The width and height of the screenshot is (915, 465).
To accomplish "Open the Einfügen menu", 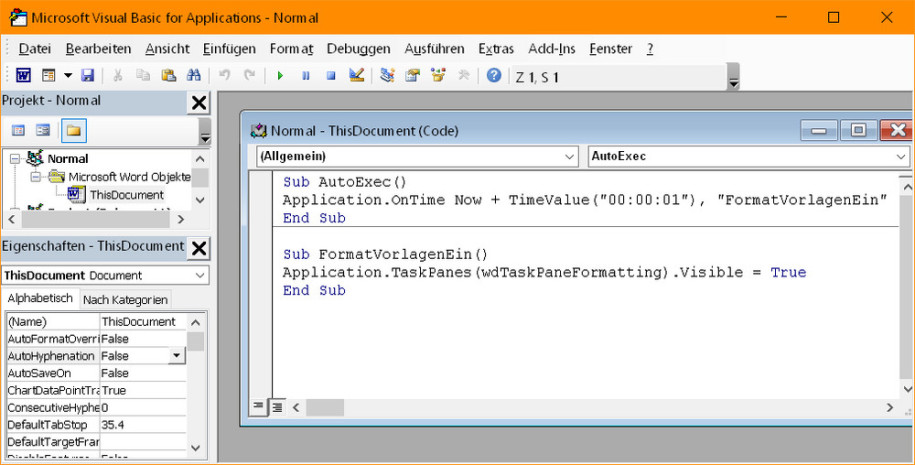I will coord(229,49).
